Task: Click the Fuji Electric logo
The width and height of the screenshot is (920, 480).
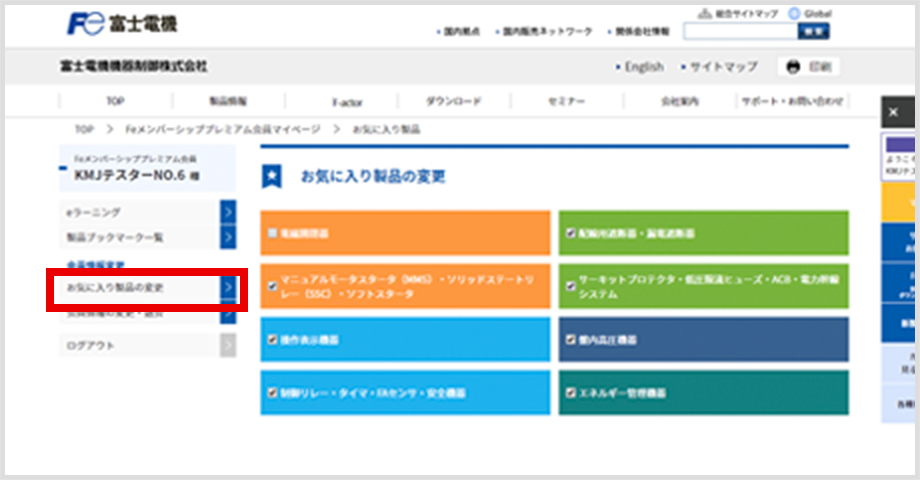Action: (x=122, y=24)
